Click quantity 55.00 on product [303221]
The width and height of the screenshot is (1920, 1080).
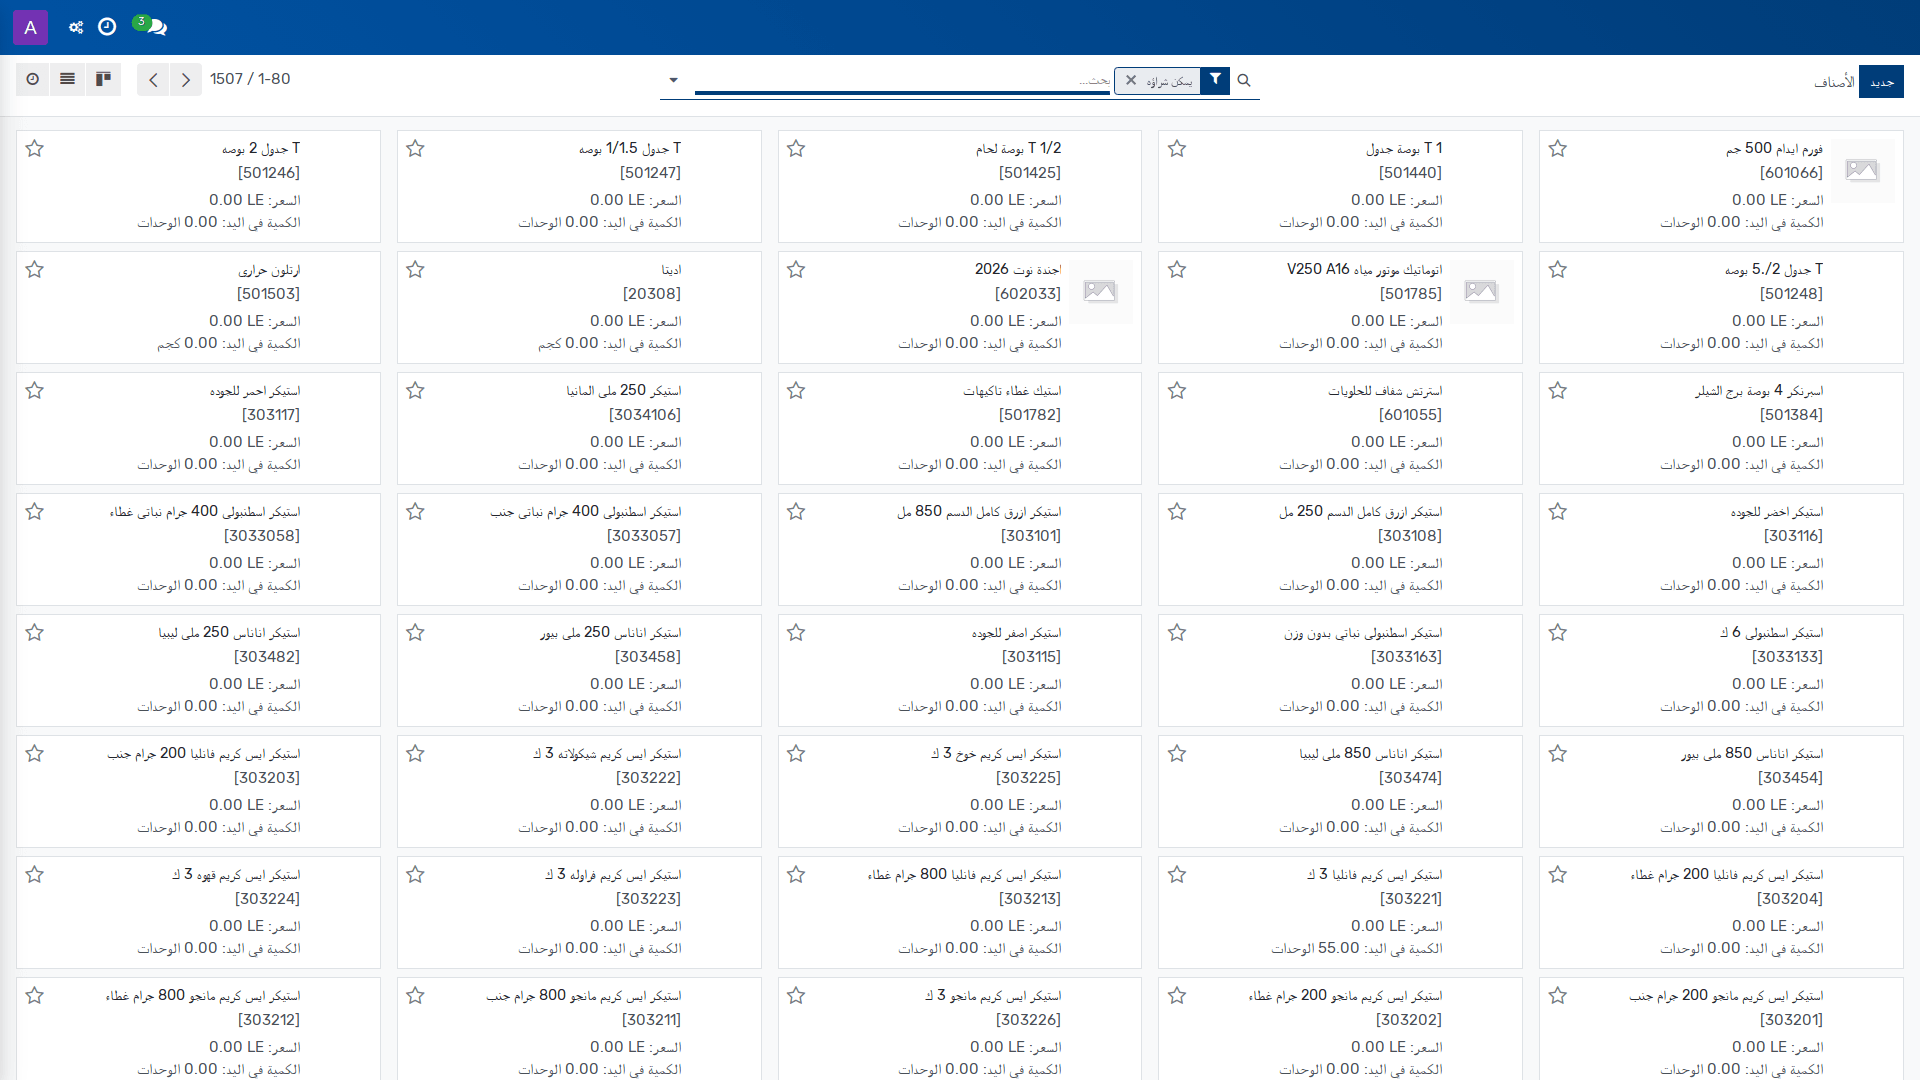[1338, 948]
